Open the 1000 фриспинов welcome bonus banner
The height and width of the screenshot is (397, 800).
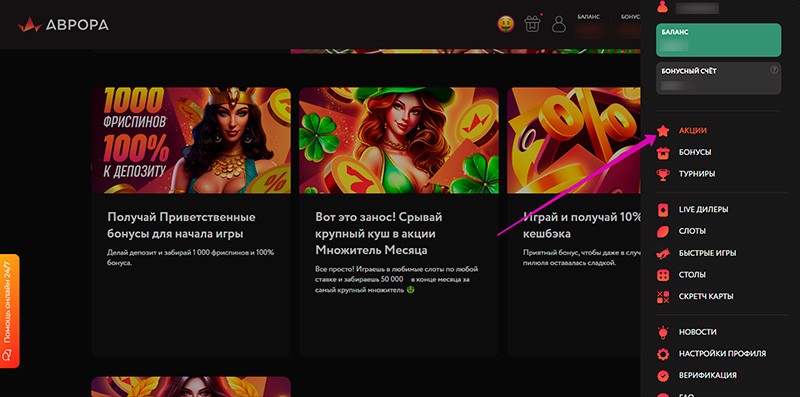point(191,140)
